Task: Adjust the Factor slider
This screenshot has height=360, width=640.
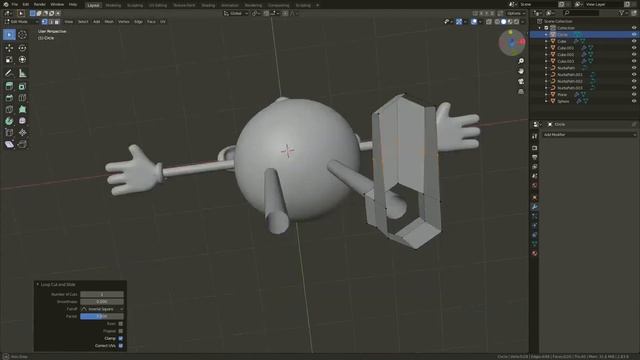Action: [102, 316]
